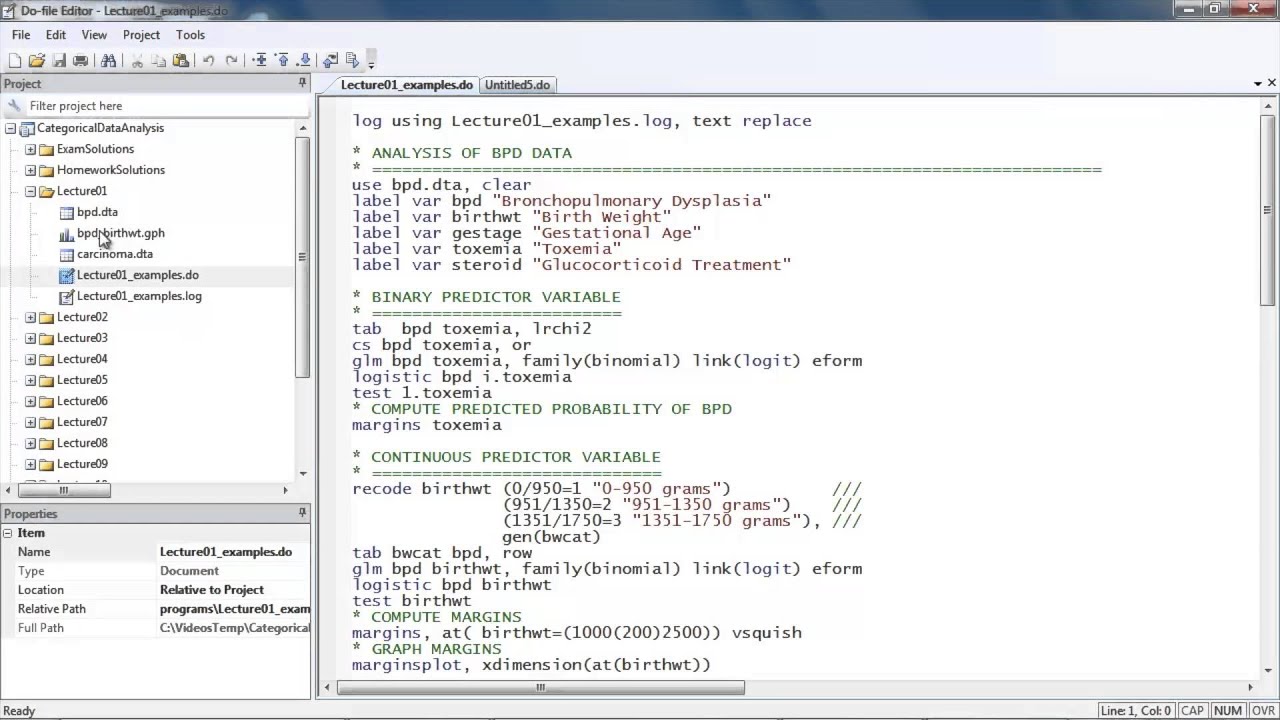Click the project tree vertical scrollbar thumb

point(302,257)
